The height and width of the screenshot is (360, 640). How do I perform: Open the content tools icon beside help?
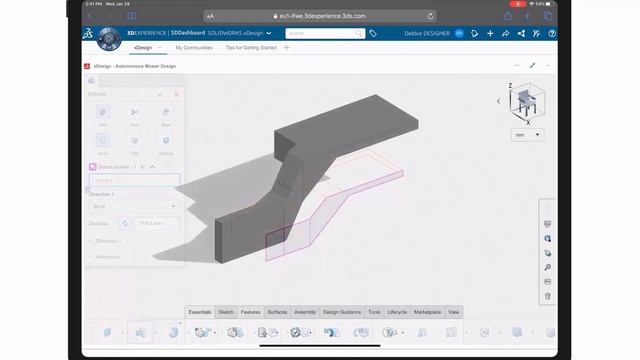pyautogui.click(x=536, y=33)
